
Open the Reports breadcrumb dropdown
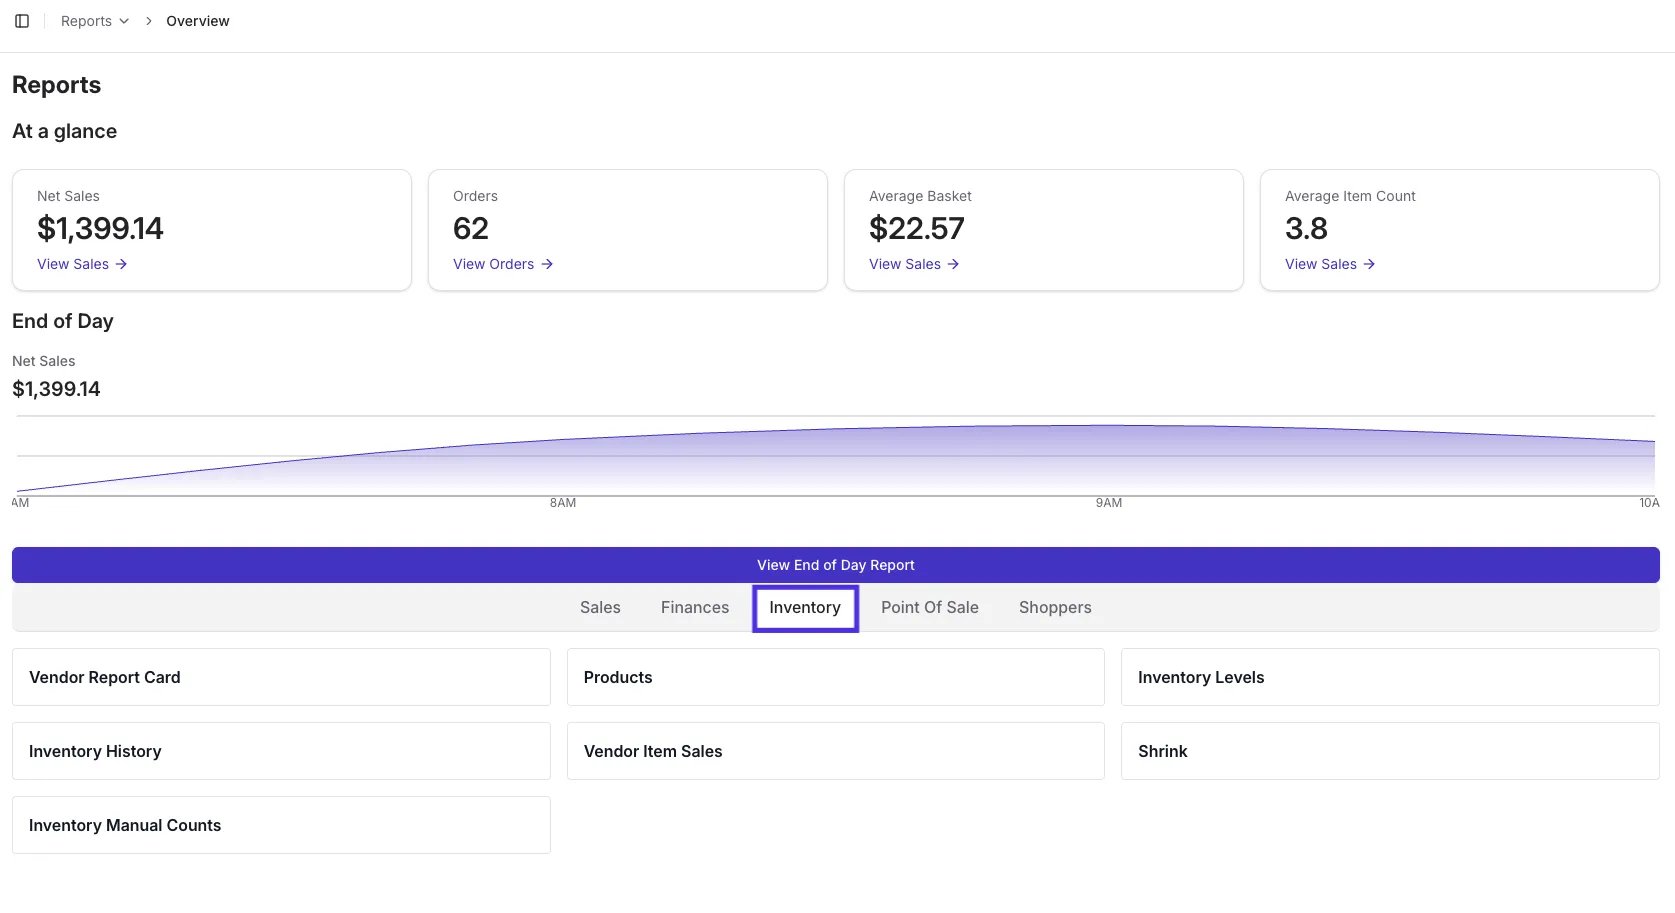point(95,21)
